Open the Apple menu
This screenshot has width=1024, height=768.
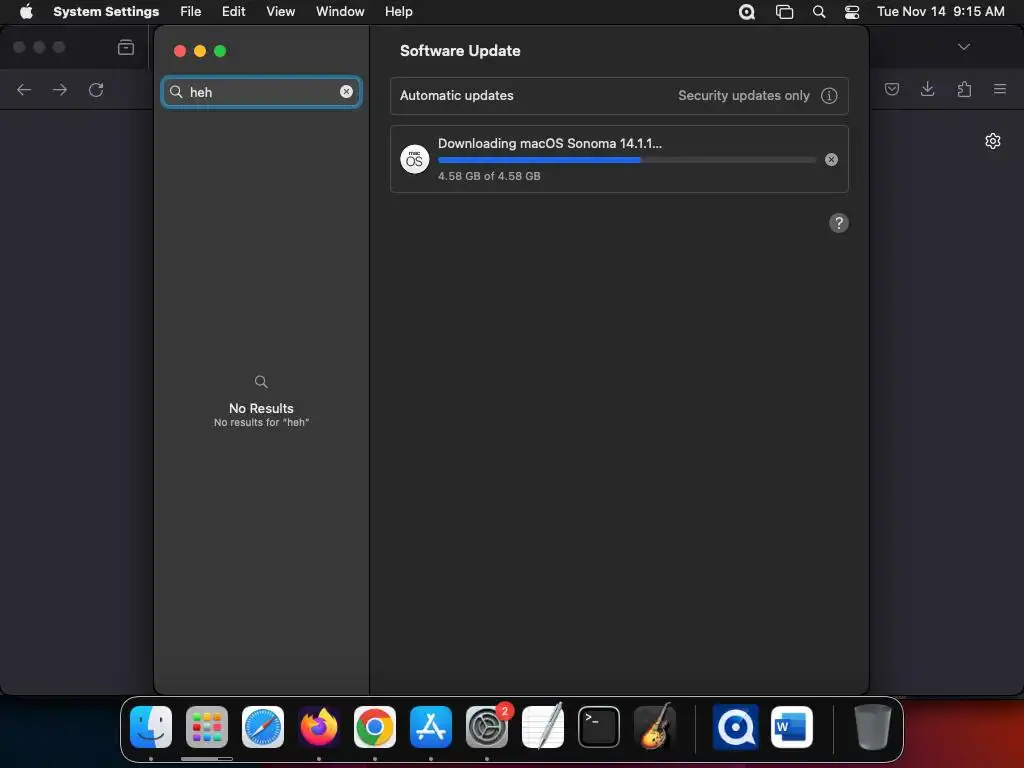click(26, 12)
